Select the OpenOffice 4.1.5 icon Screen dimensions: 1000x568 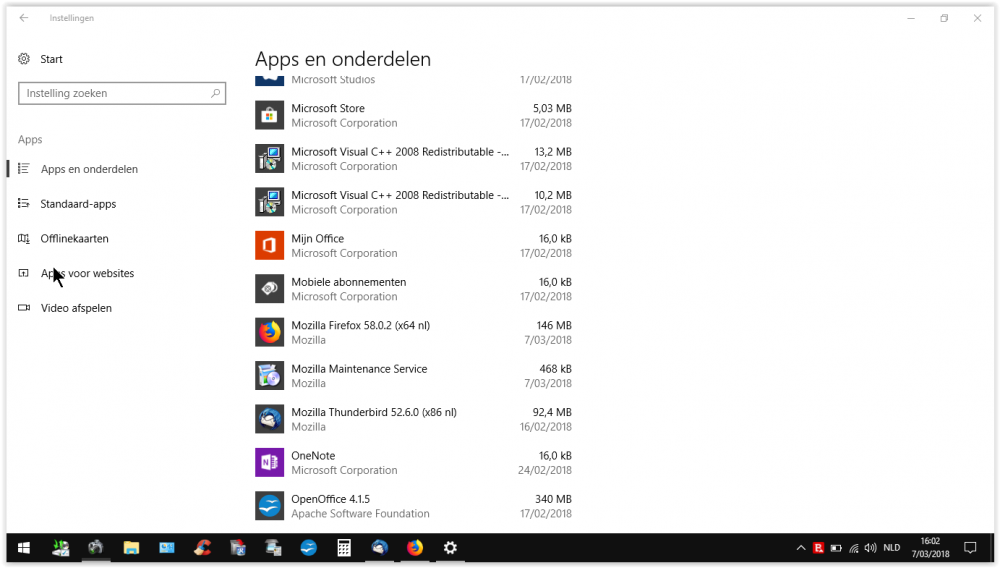[269, 506]
